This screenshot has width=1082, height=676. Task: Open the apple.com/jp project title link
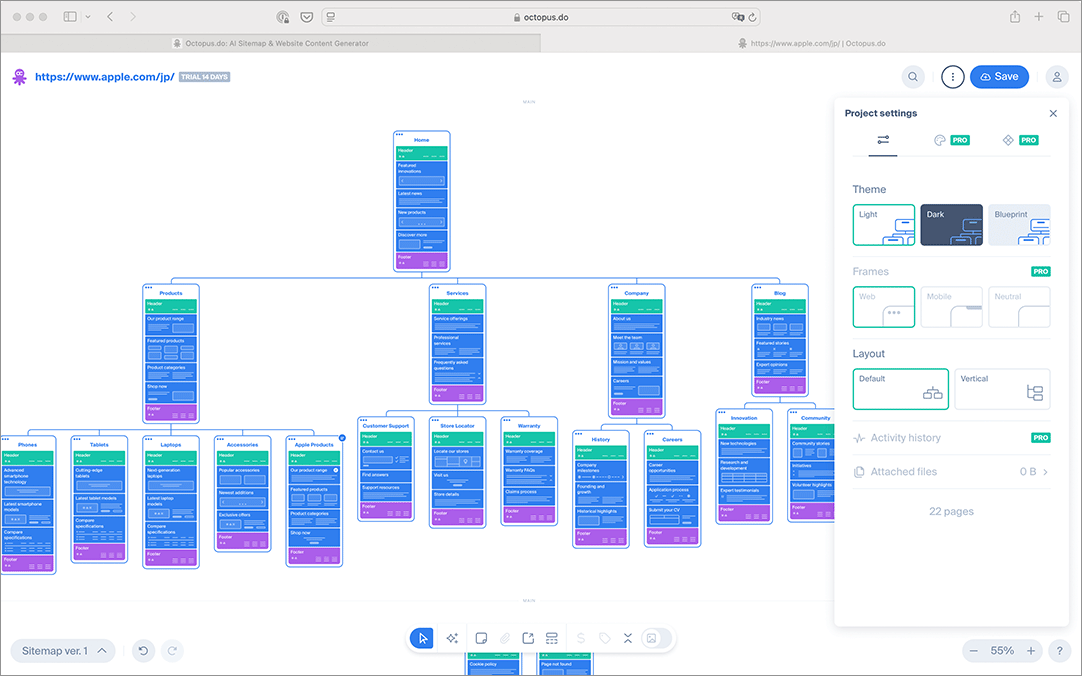105,77
